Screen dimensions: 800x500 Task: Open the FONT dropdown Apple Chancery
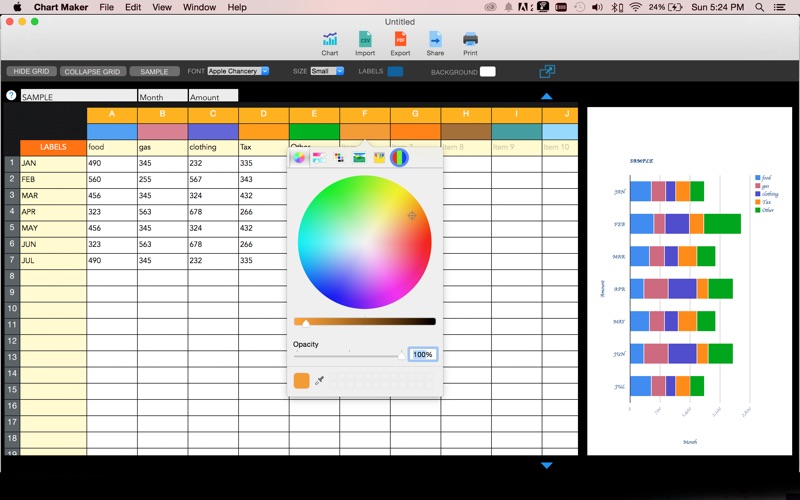click(x=238, y=71)
